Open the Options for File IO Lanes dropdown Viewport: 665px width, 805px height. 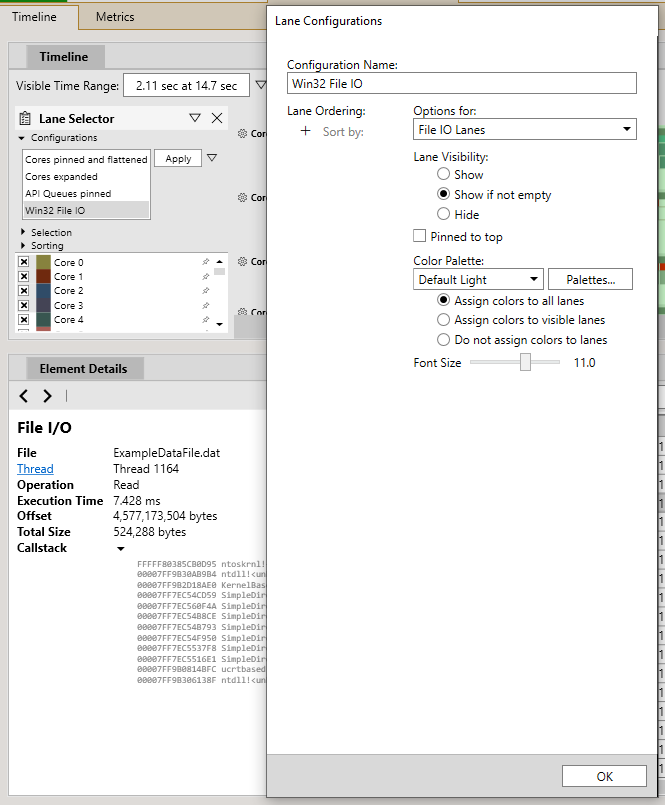(524, 129)
